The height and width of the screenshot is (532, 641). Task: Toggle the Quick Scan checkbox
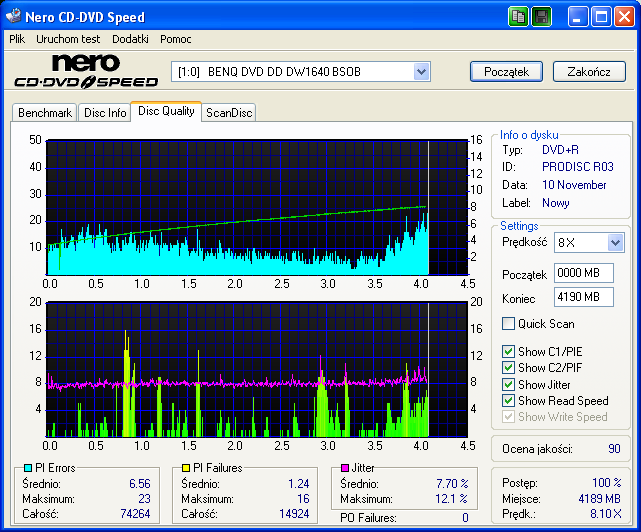point(508,323)
